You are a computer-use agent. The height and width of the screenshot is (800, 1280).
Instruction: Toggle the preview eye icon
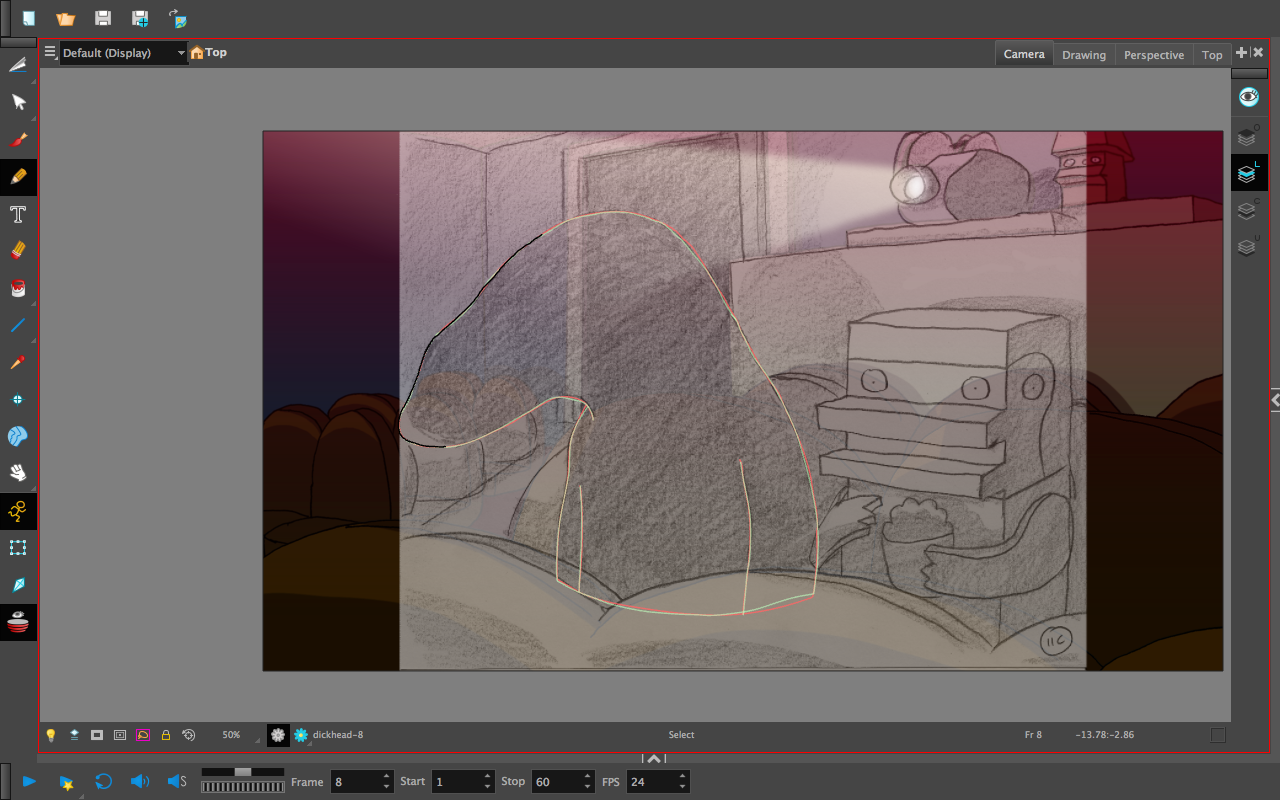(1248, 97)
